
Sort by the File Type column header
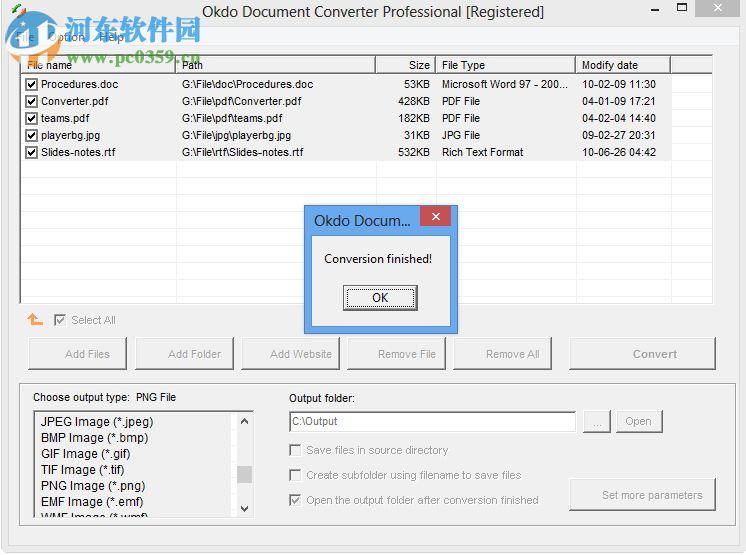[506, 65]
